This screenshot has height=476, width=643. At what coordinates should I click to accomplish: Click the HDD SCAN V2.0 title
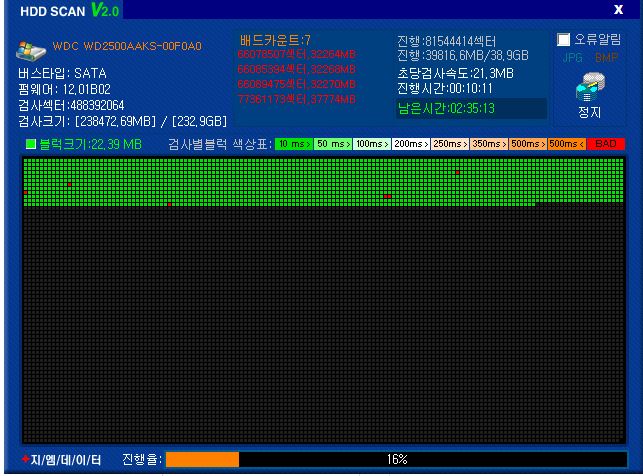[70, 10]
